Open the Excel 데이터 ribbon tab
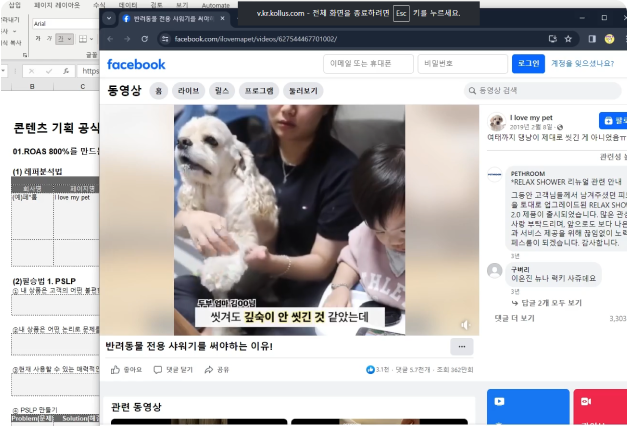The height and width of the screenshot is (426, 627). pyautogui.click(x=128, y=5)
